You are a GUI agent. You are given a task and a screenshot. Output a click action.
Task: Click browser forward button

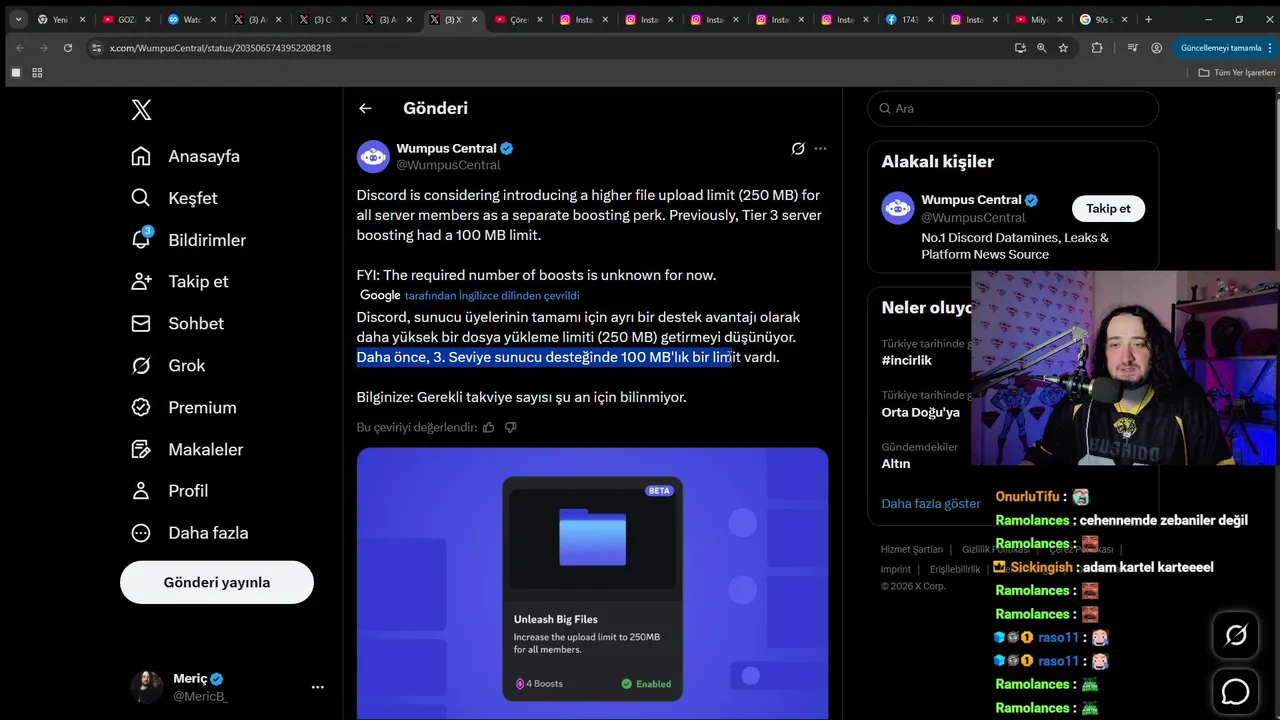point(44,47)
